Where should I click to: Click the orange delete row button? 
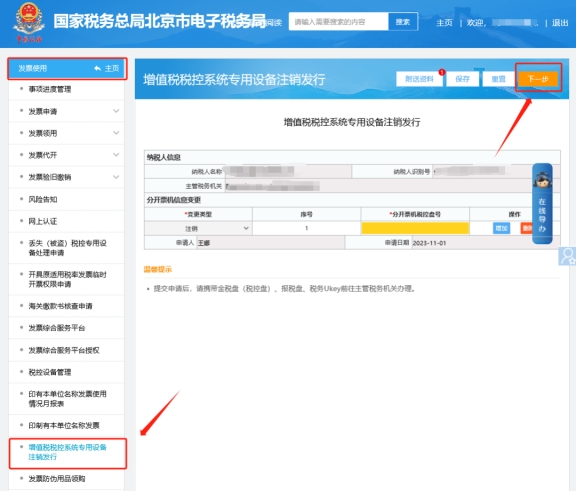click(x=526, y=228)
